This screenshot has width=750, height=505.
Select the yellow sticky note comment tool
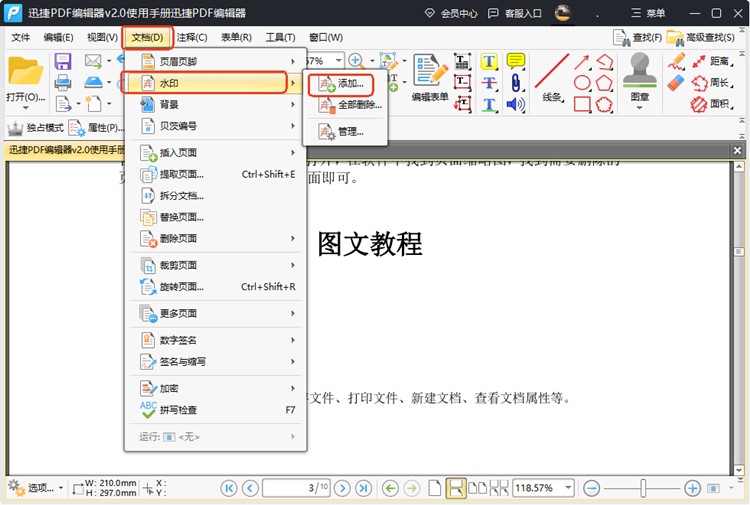516,61
